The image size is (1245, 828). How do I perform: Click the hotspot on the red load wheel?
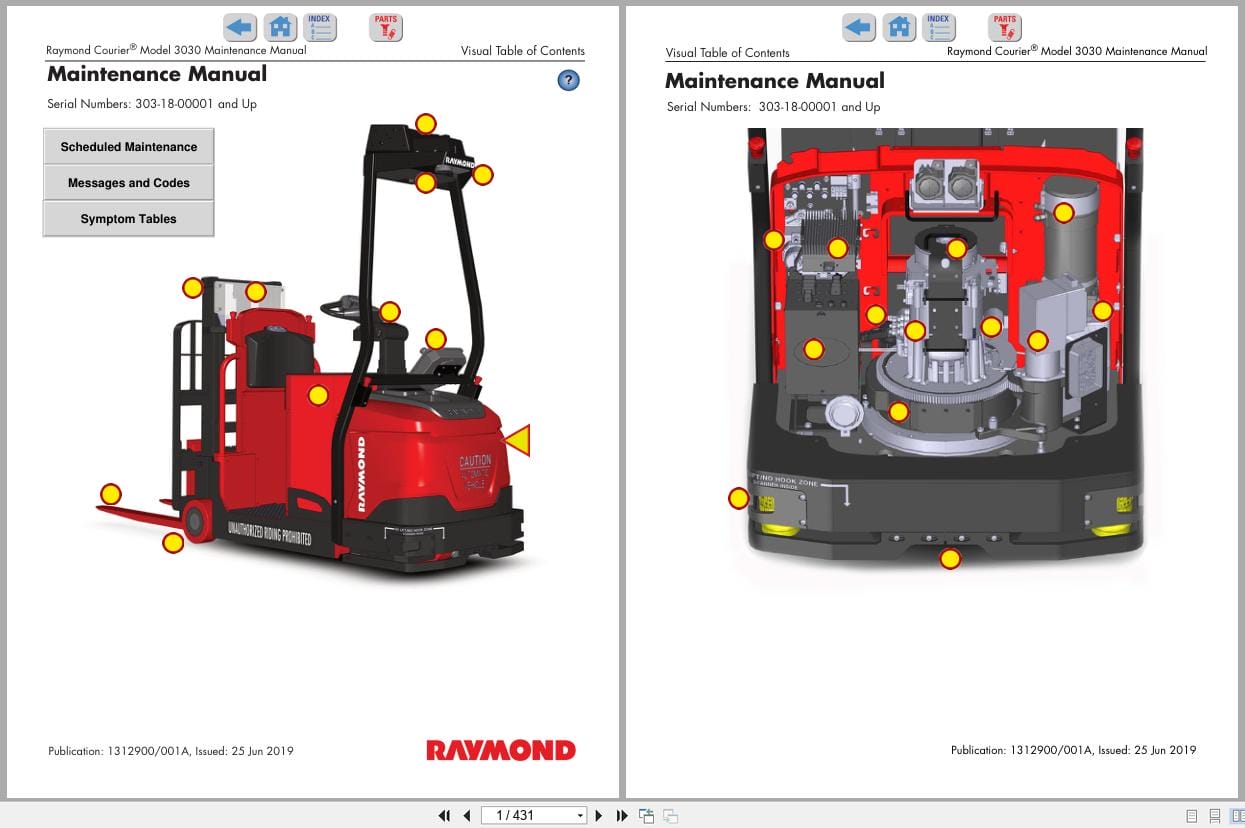point(174,543)
